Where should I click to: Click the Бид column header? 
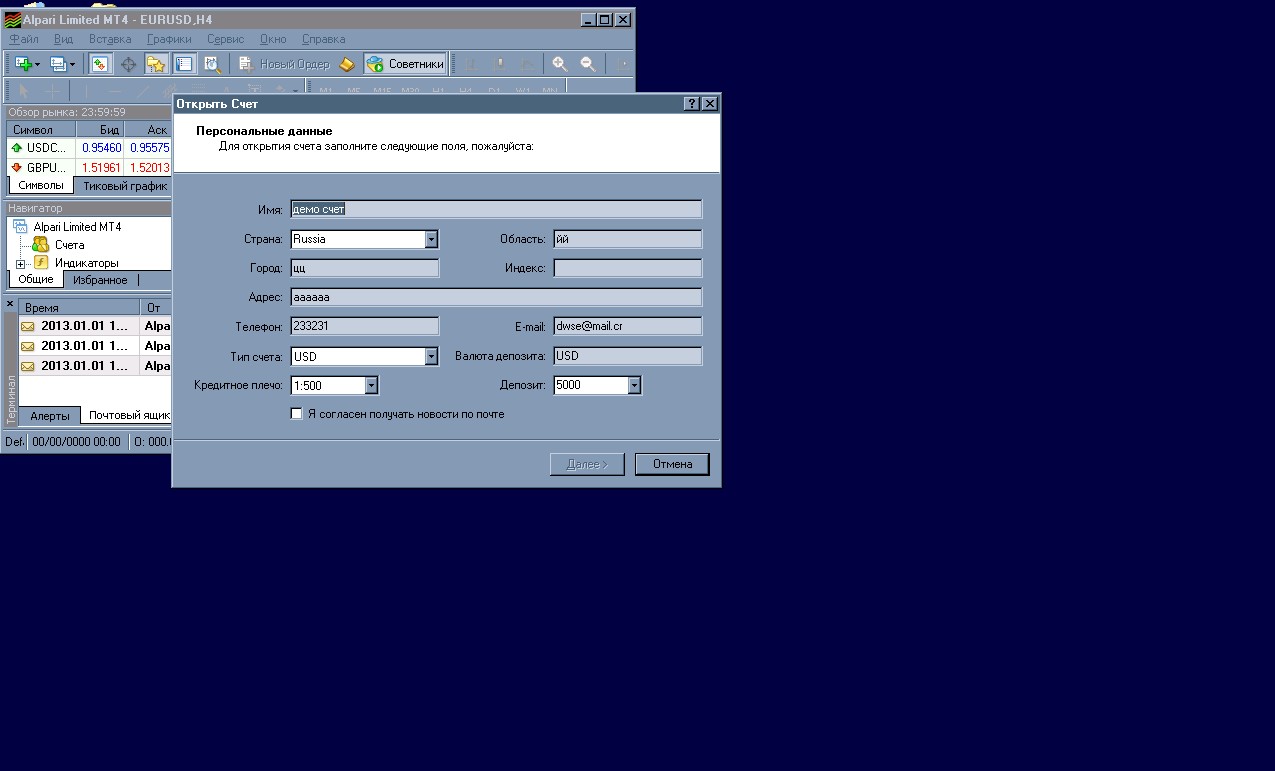pos(100,130)
